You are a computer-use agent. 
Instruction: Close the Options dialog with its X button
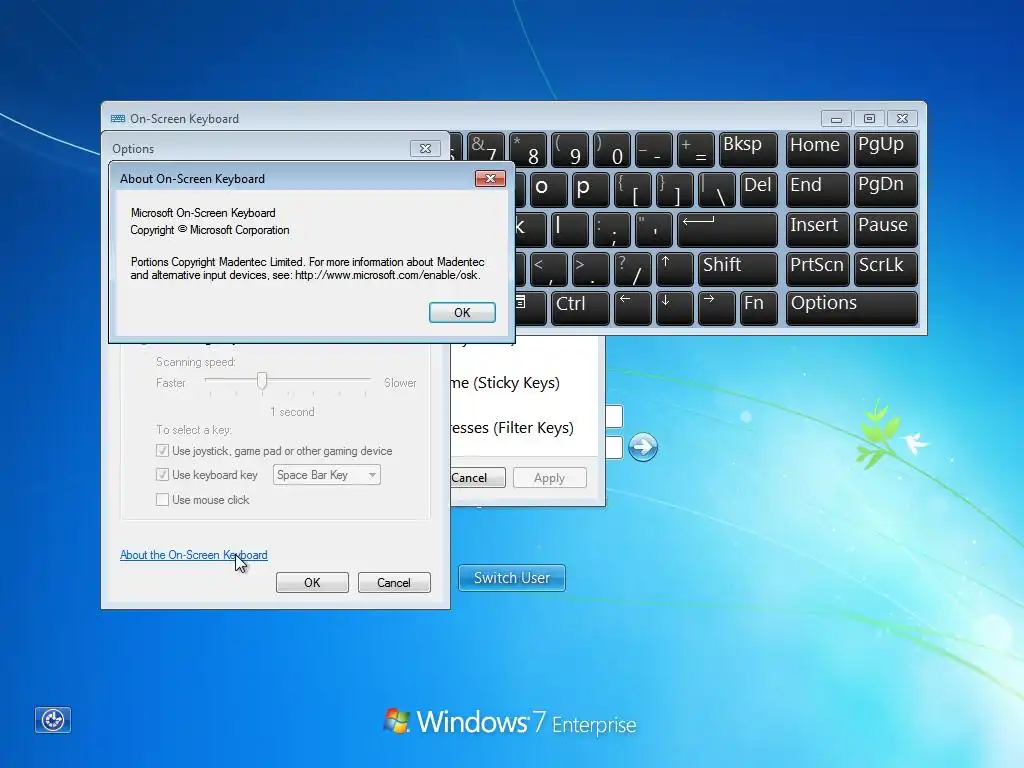425,148
